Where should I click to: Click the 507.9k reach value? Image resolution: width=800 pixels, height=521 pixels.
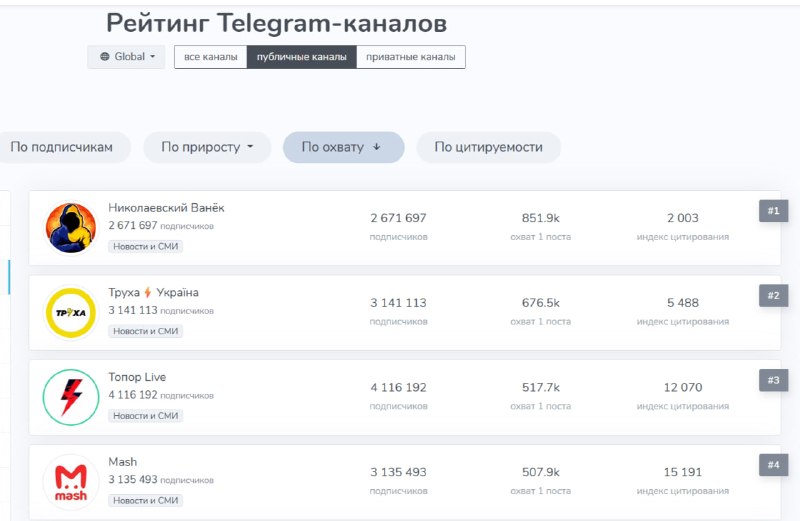541,472
